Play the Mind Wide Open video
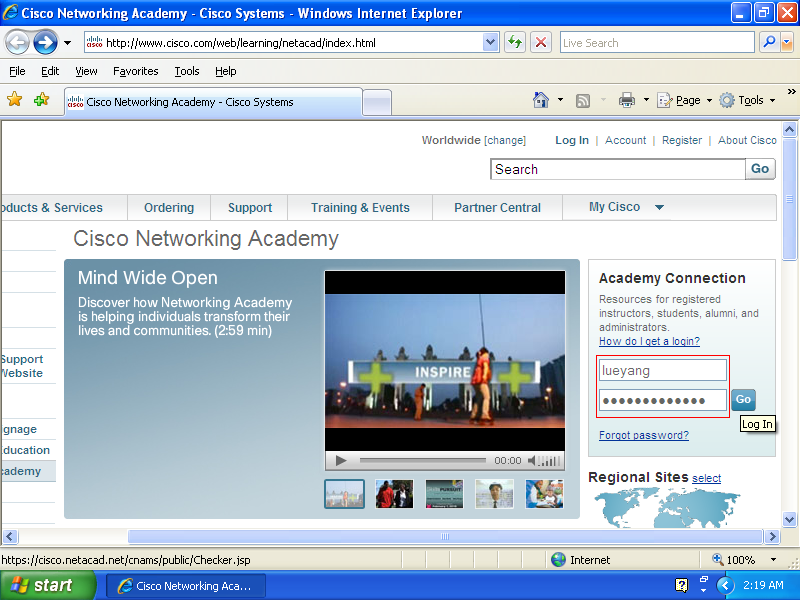Image resolution: width=800 pixels, height=600 pixels. [x=341, y=461]
